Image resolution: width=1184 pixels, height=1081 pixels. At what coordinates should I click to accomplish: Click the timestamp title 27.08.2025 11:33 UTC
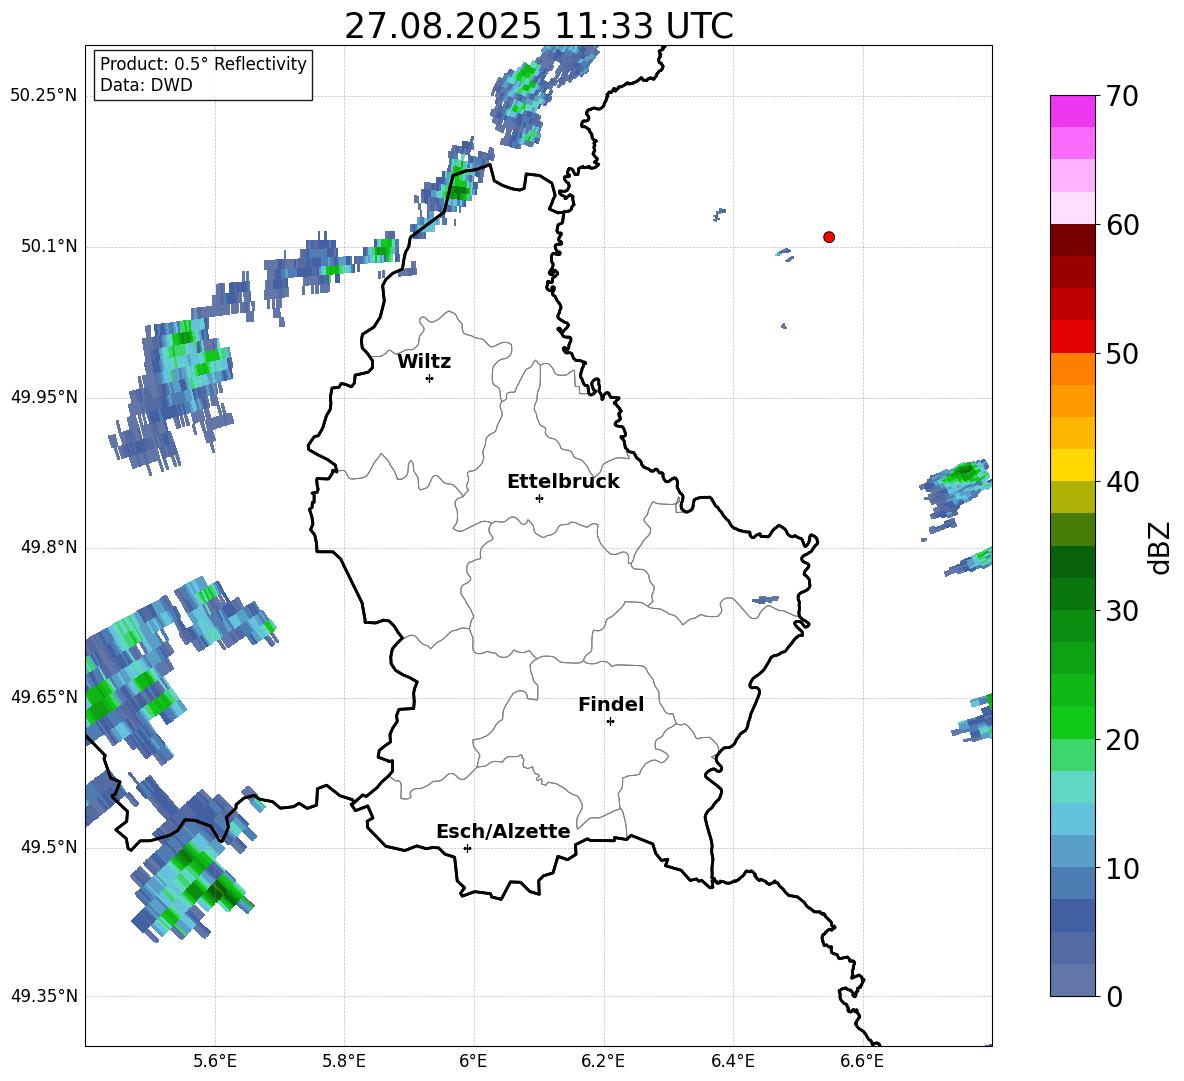pyautogui.click(x=538, y=26)
